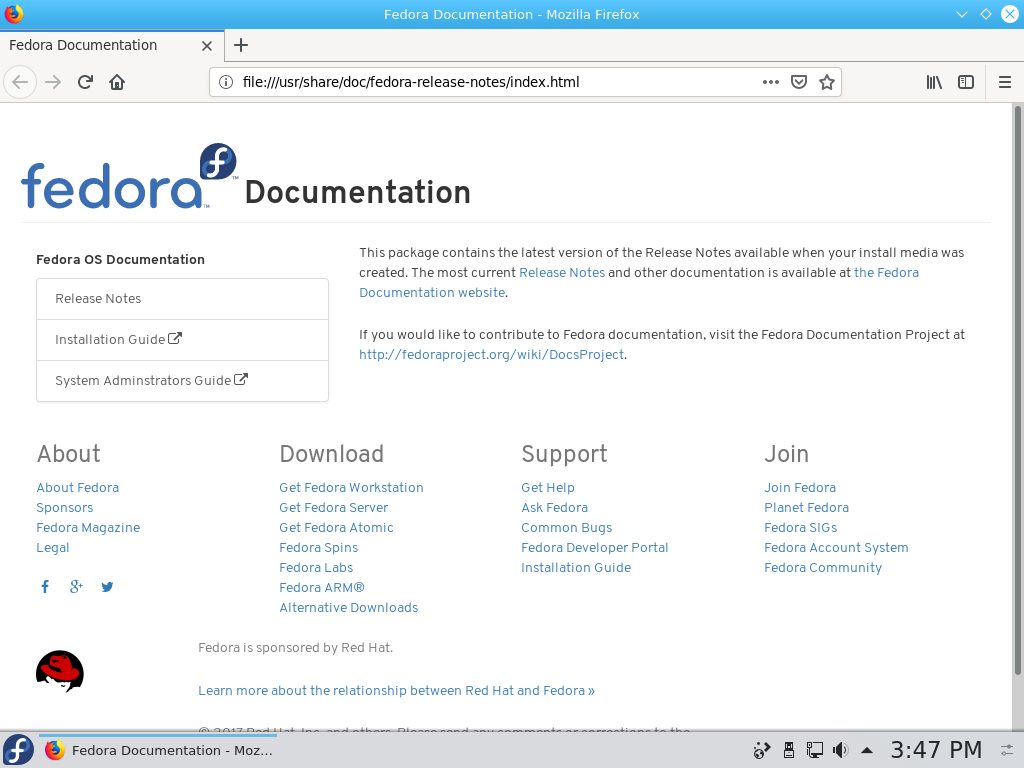
Task: Open Ask Fedora link
Action: (x=554, y=508)
